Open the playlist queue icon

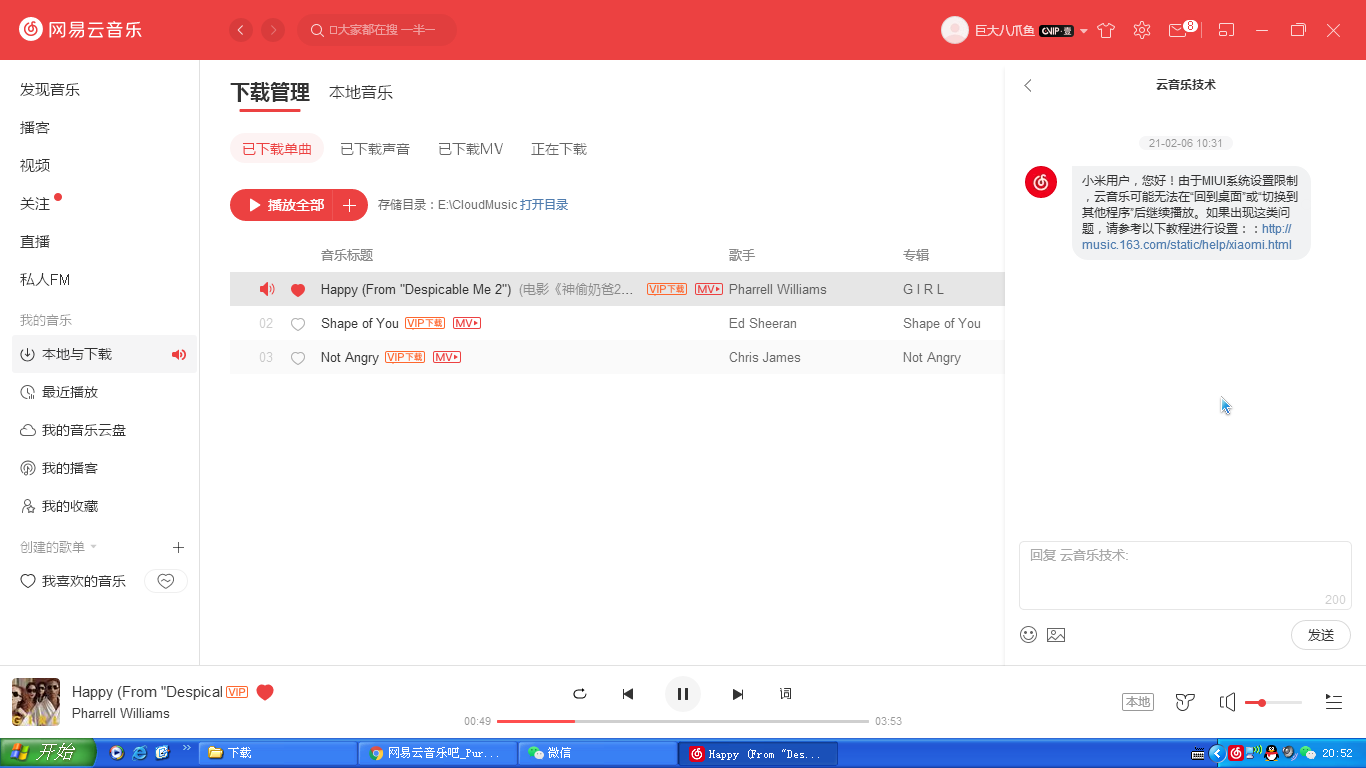1333,702
